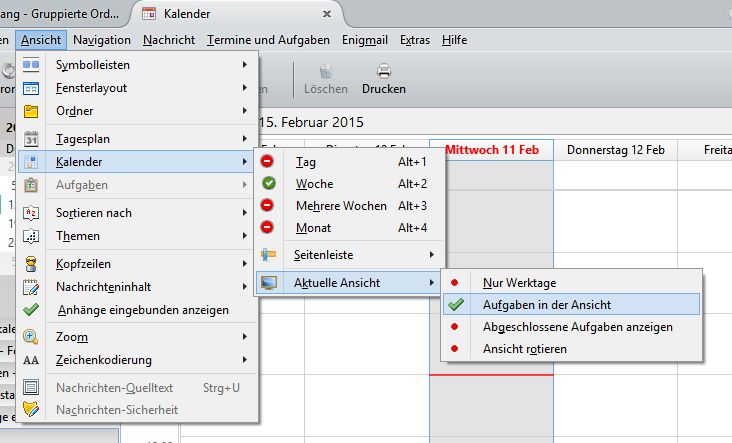This screenshot has height=443, width=732.
Task: Open the Navigation menu
Action: pyautogui.click(x=102, y=40)
